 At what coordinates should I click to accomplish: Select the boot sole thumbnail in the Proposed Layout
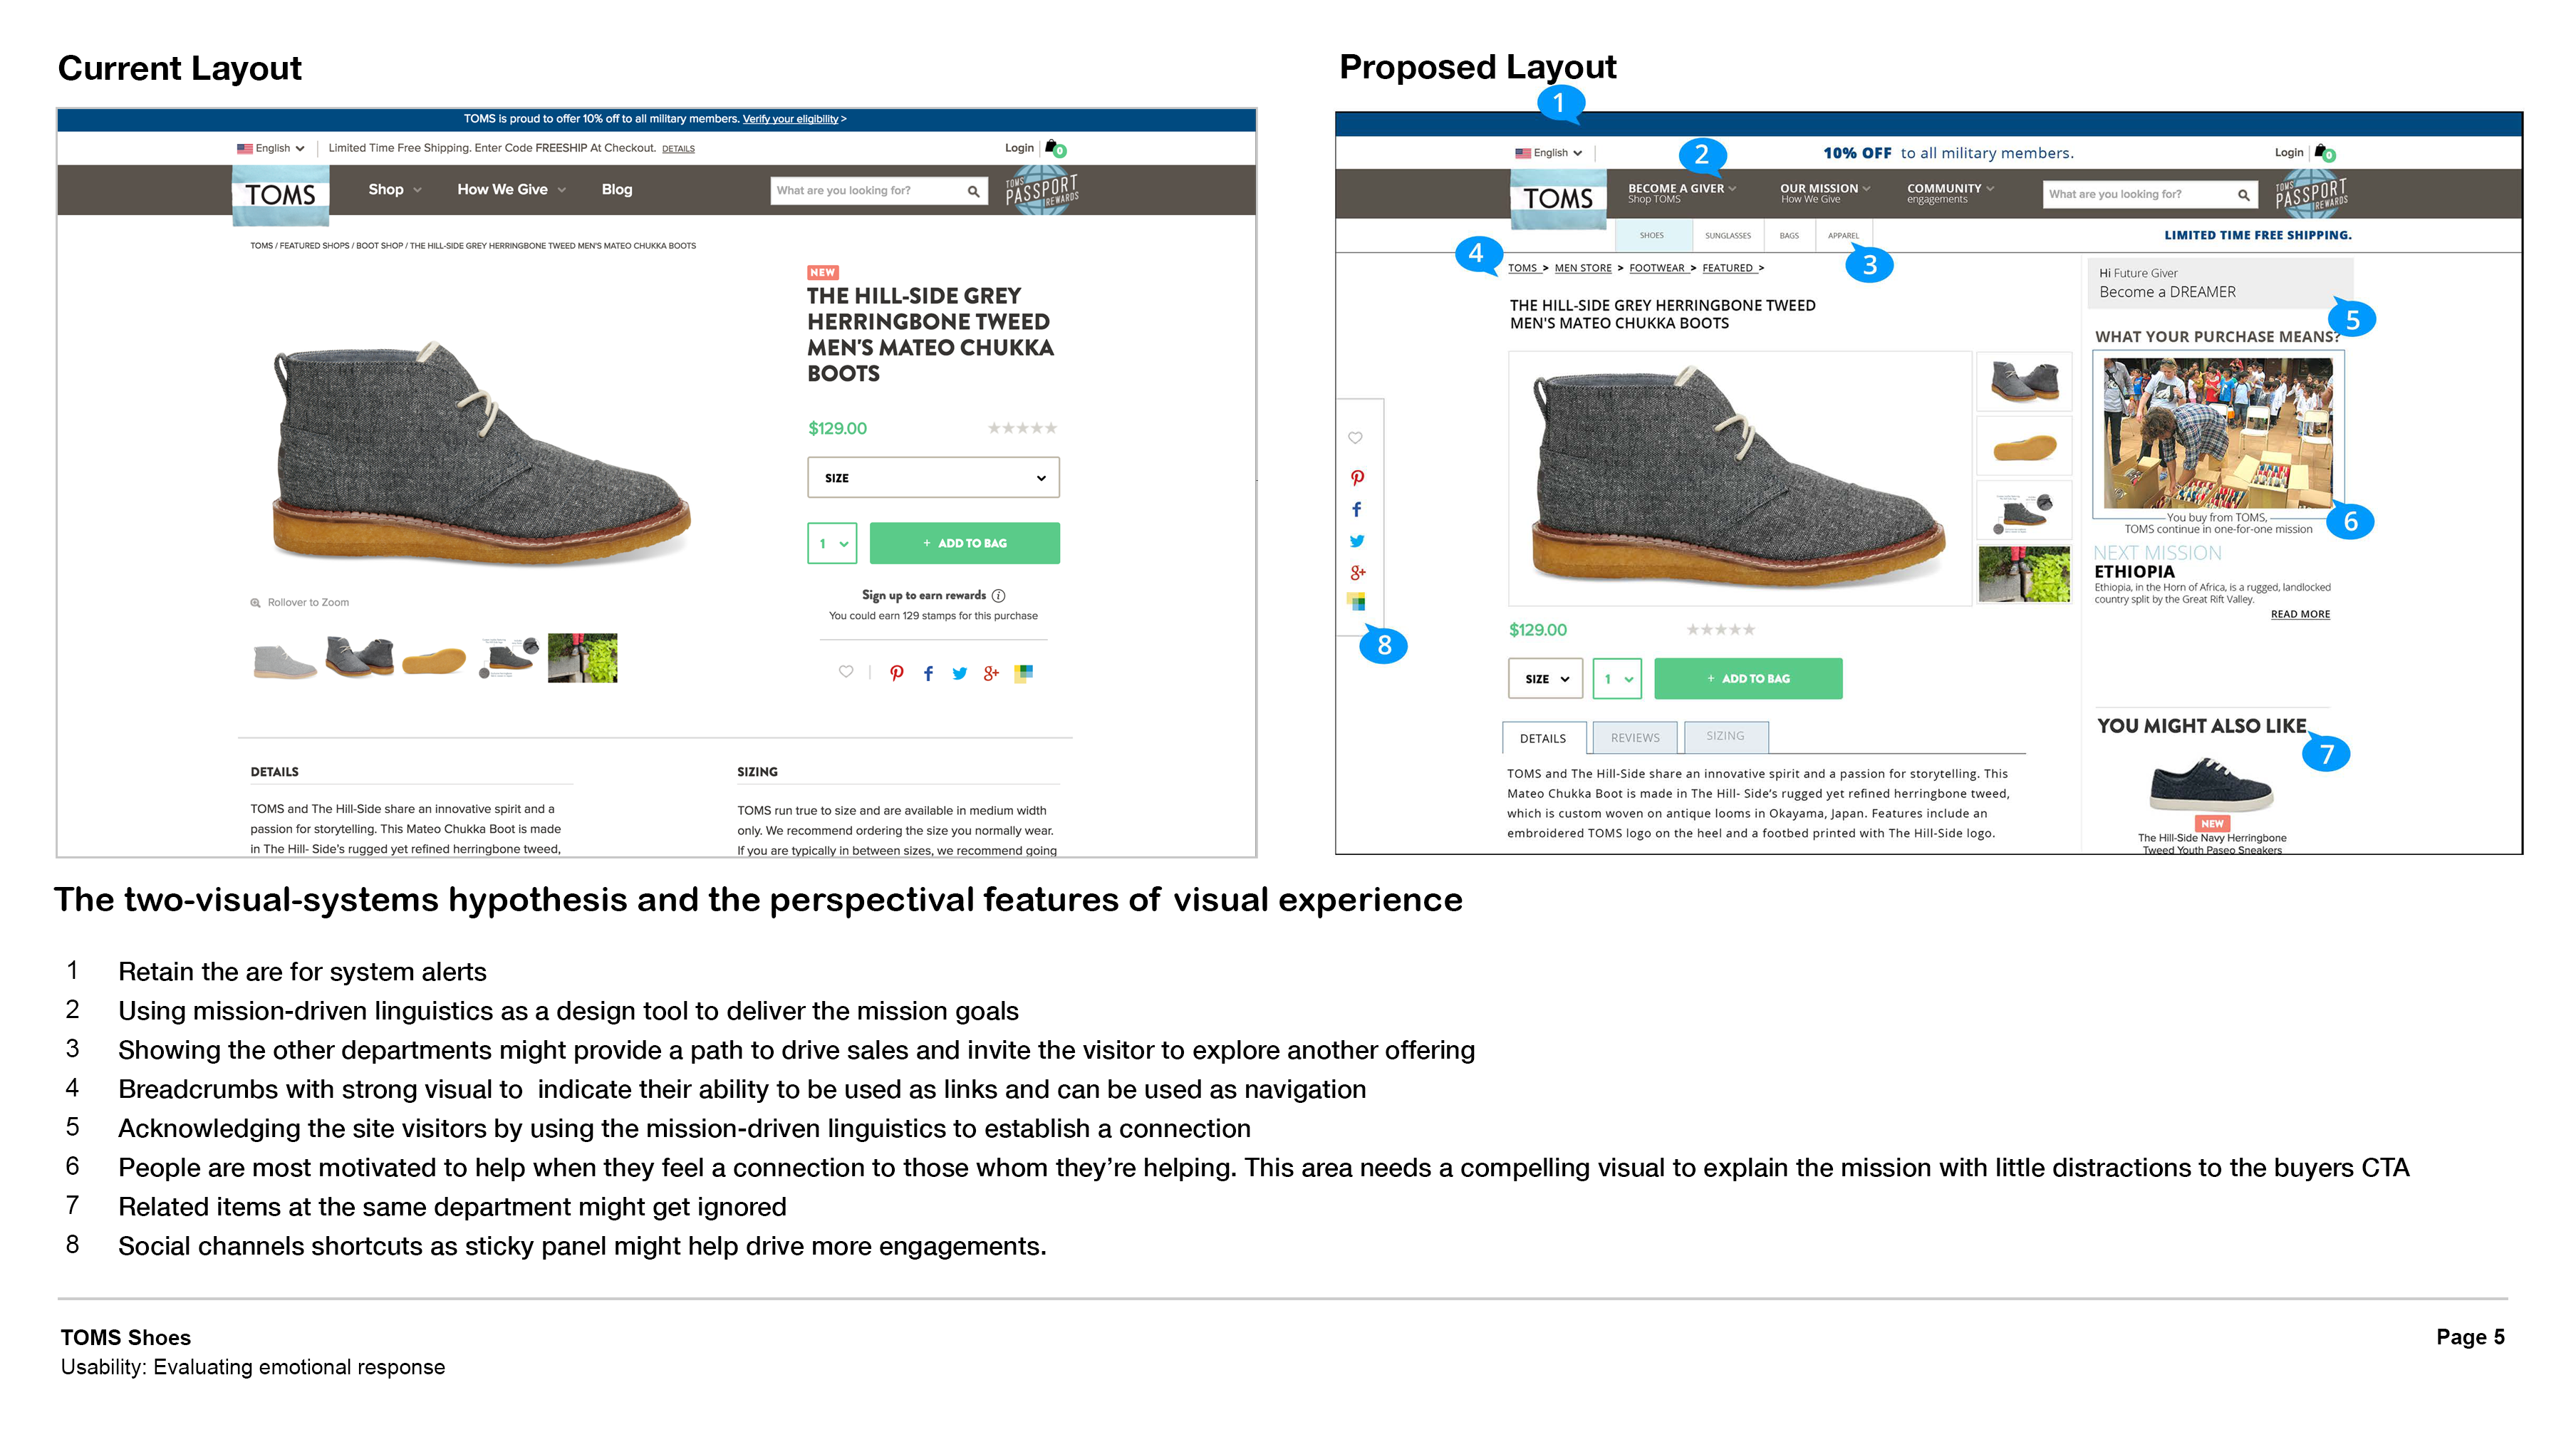coord(2023,447)
